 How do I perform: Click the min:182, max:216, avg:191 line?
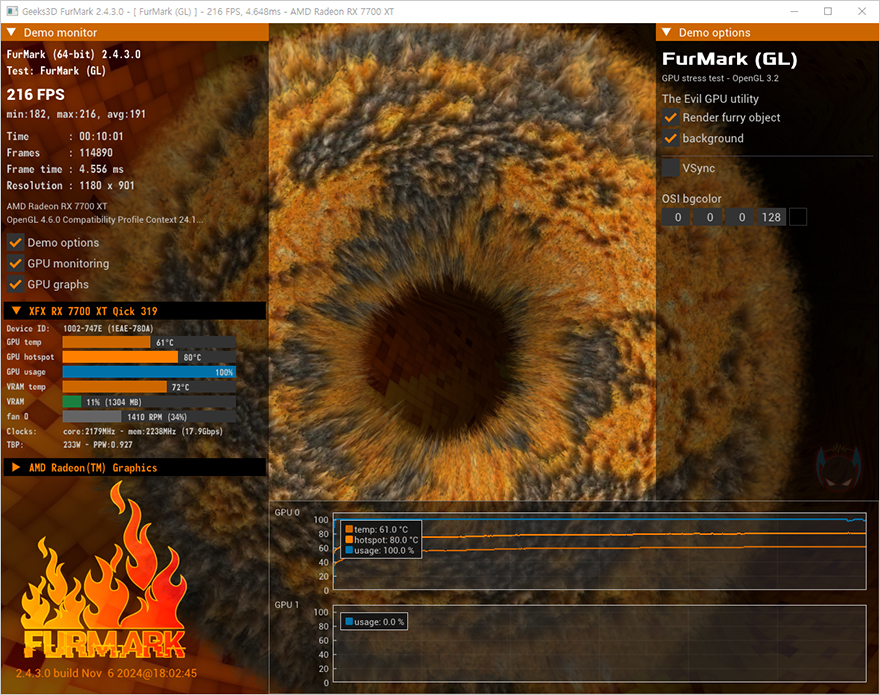click(76, 114)
